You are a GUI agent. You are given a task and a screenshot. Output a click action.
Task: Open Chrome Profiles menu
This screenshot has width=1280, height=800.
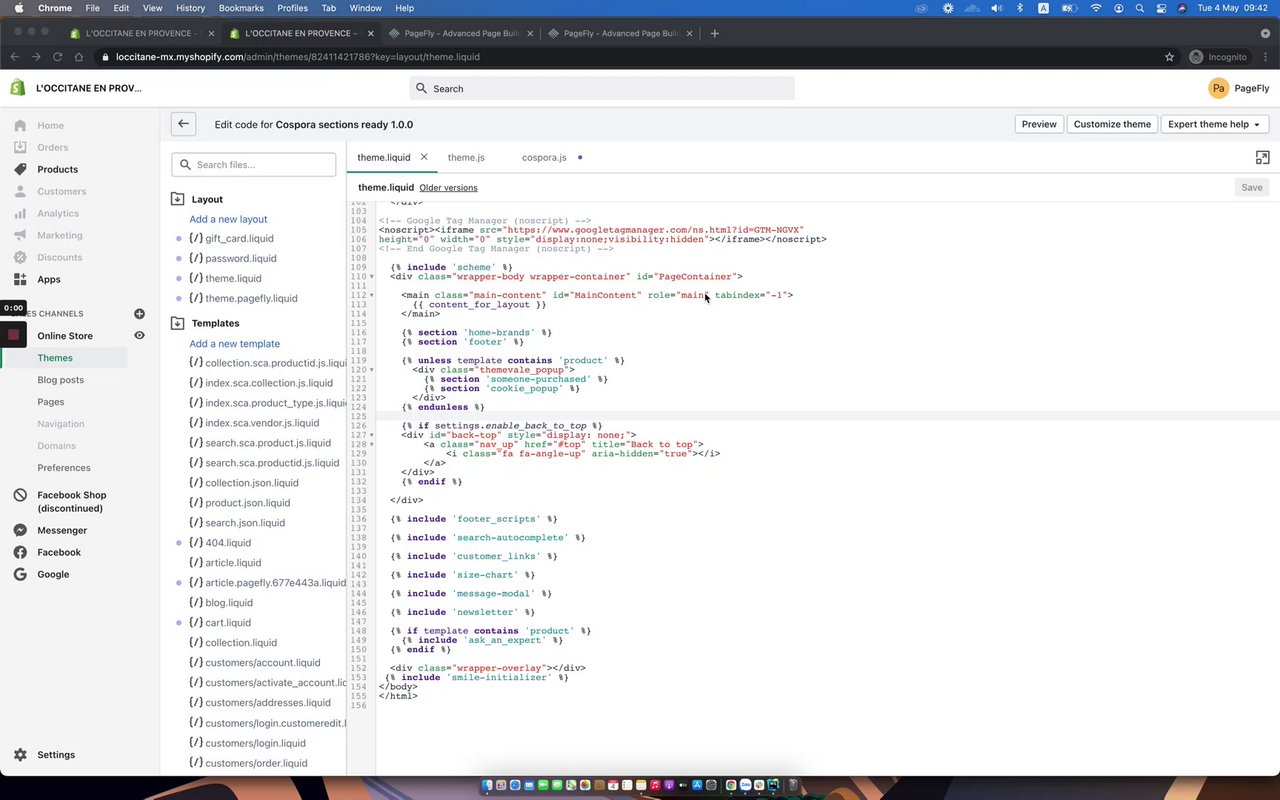pyautogui.click(x=292, y=8)
